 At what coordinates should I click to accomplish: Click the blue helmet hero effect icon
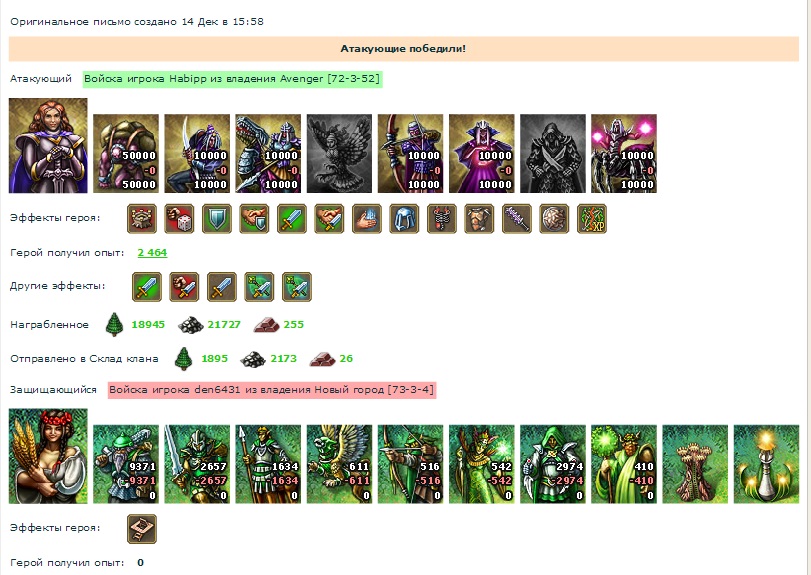[404, 218]
